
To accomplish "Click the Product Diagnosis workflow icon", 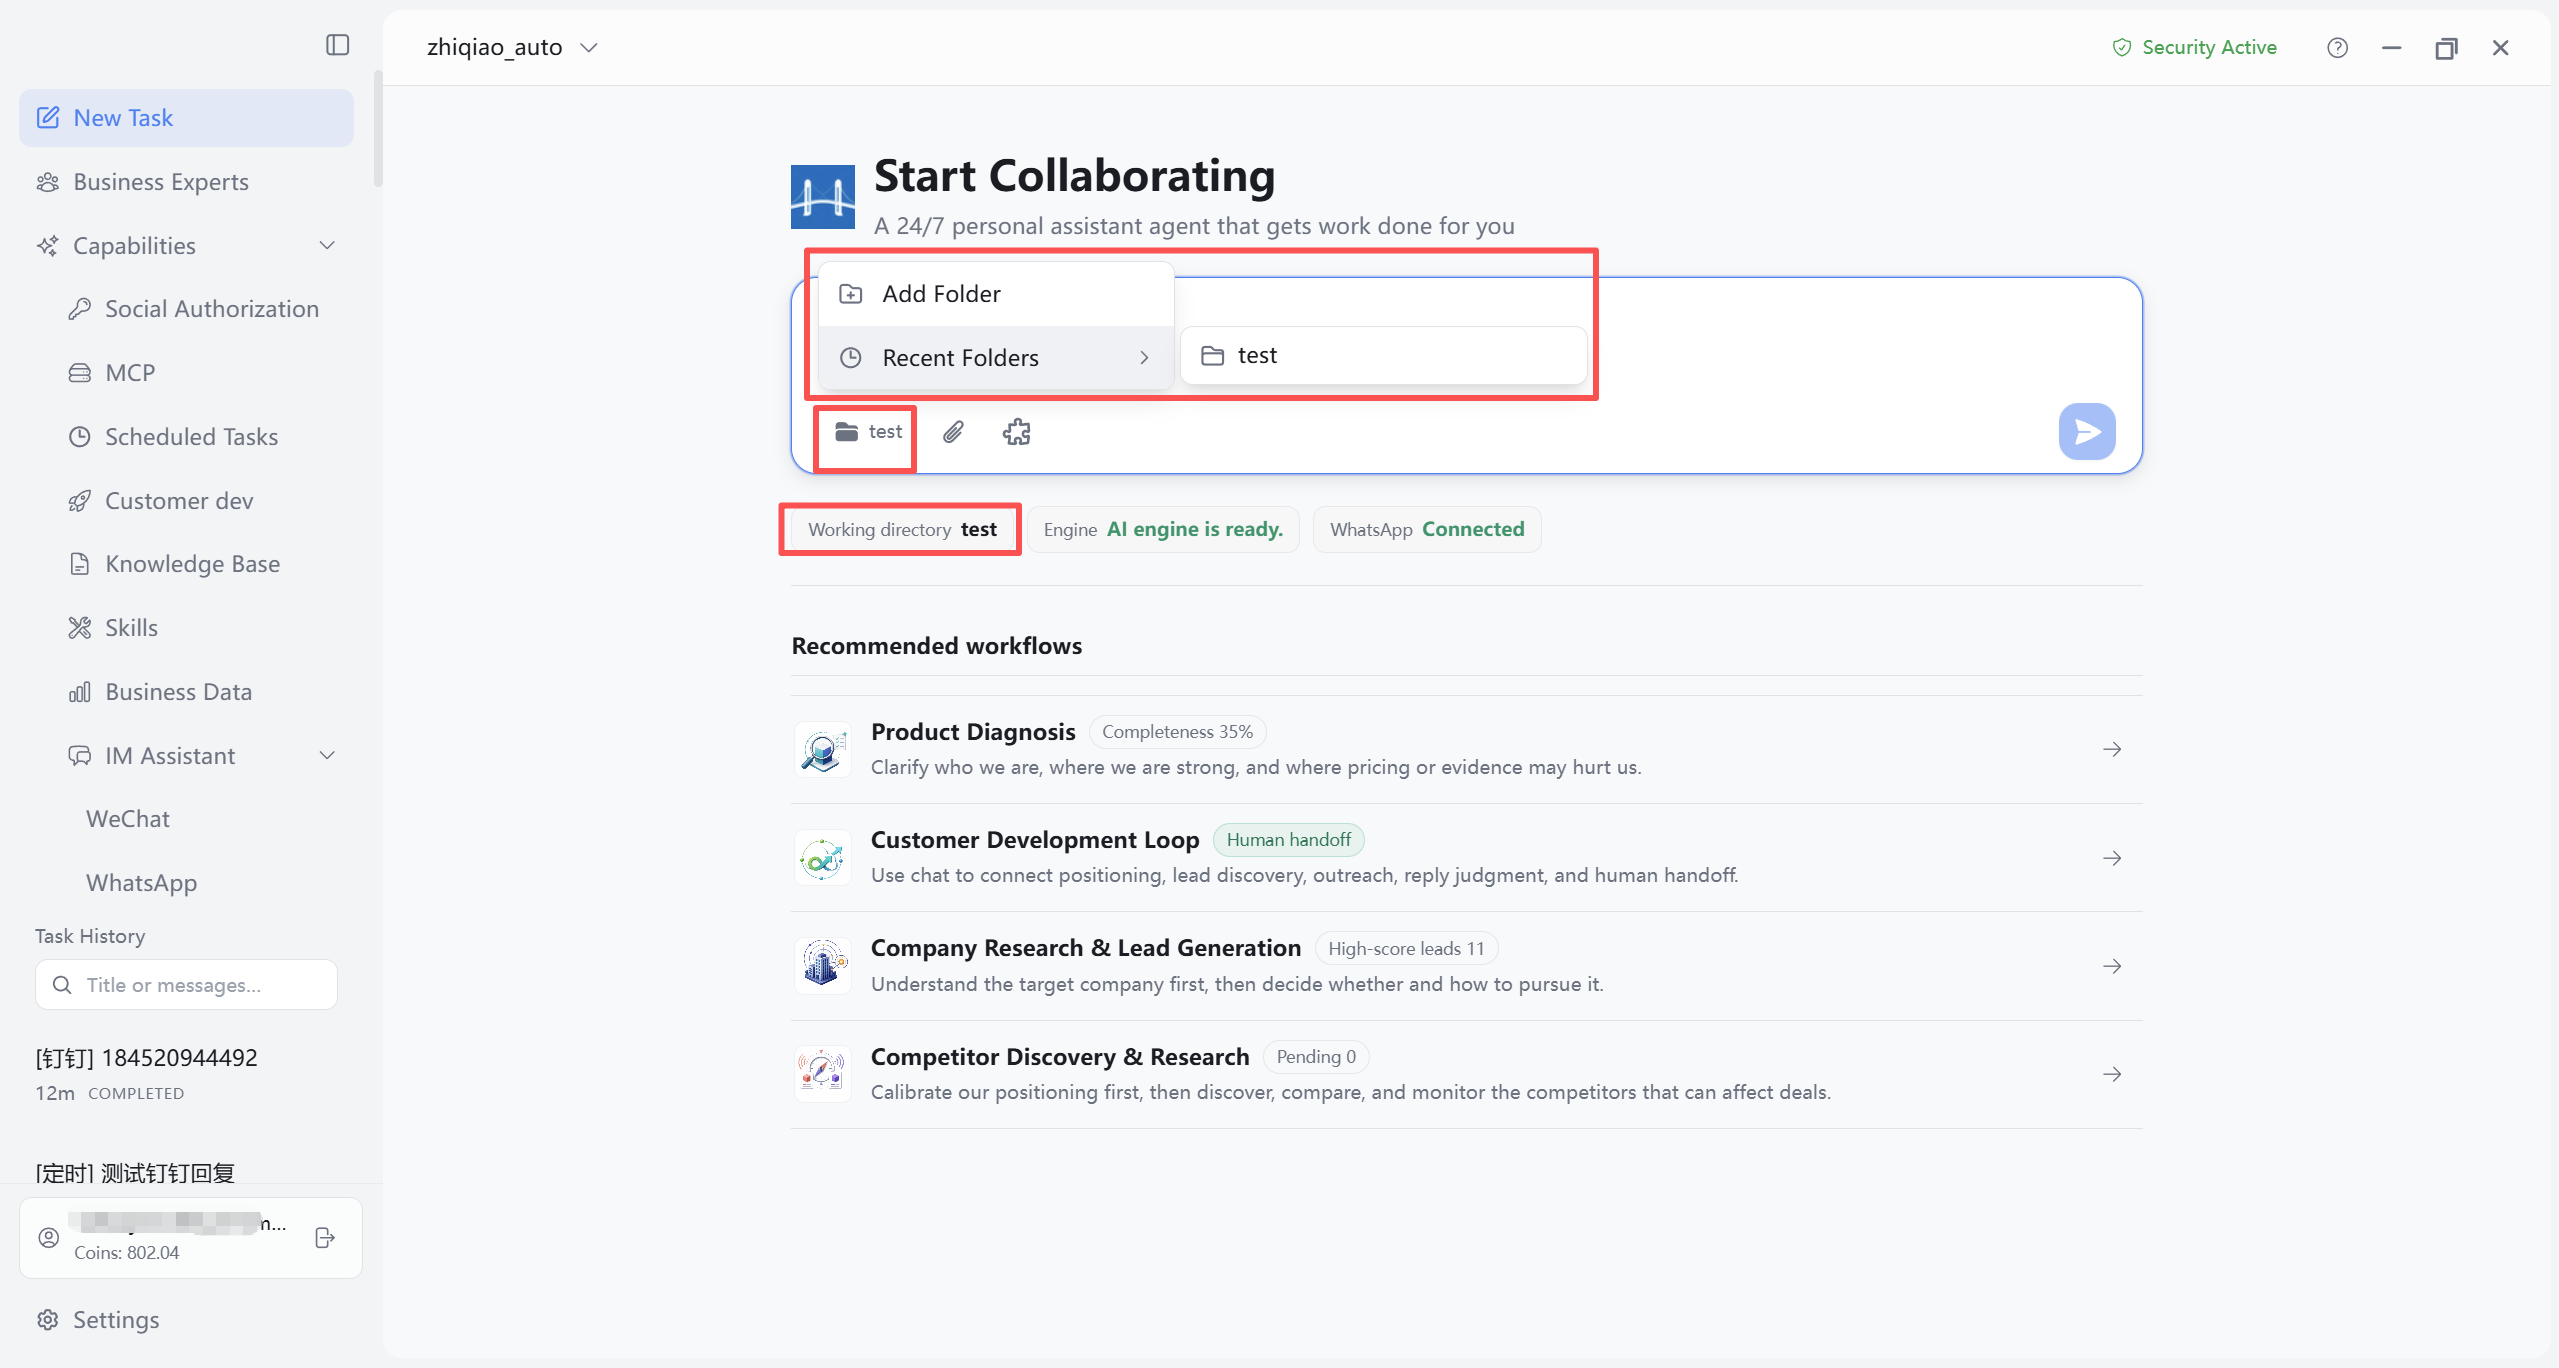I will pyautogui.click(x=823, y=750).
